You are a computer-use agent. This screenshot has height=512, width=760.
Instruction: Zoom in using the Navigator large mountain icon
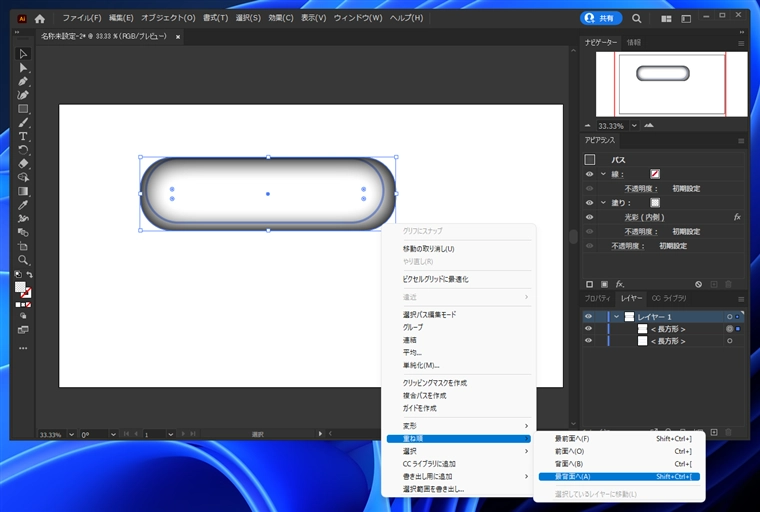[649, 126]
